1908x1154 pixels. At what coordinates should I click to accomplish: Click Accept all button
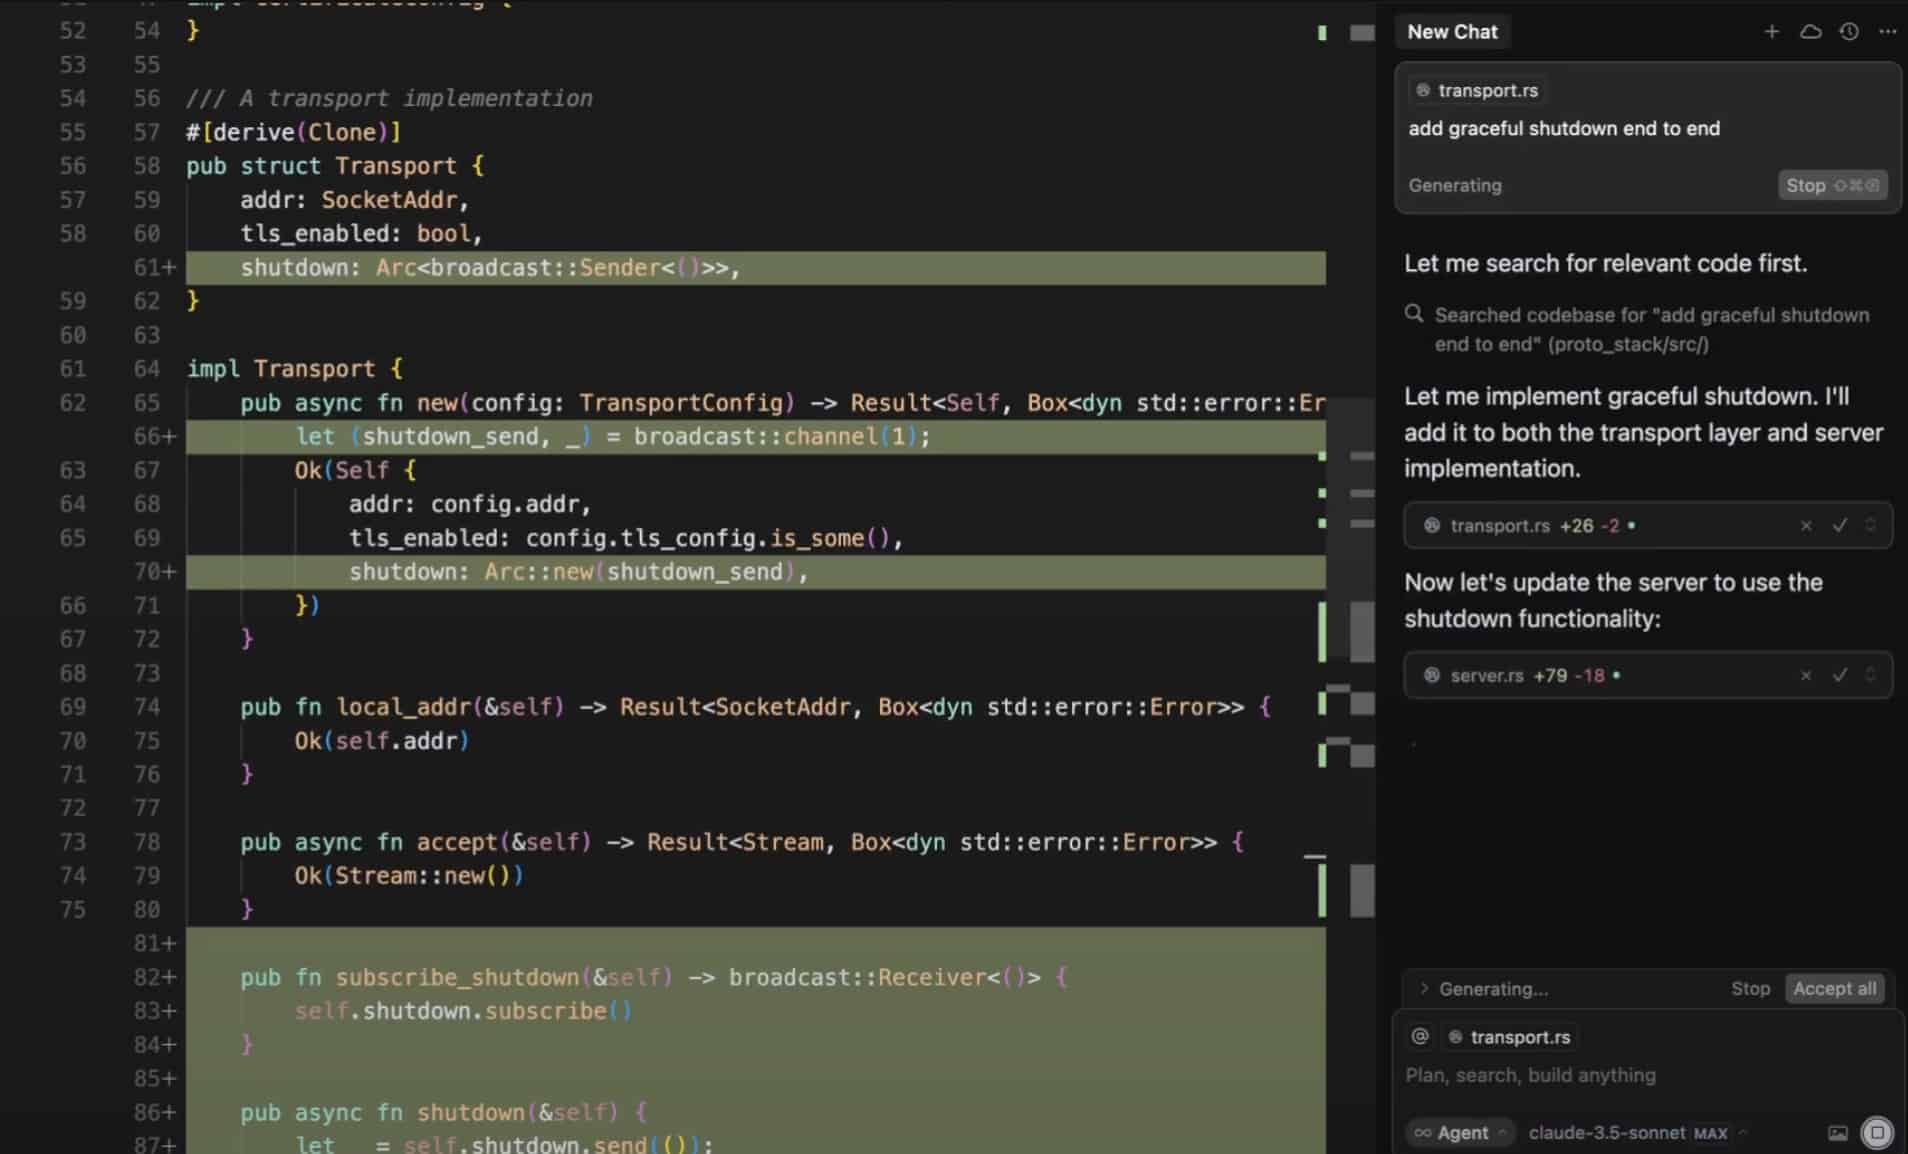(1834, 989)
